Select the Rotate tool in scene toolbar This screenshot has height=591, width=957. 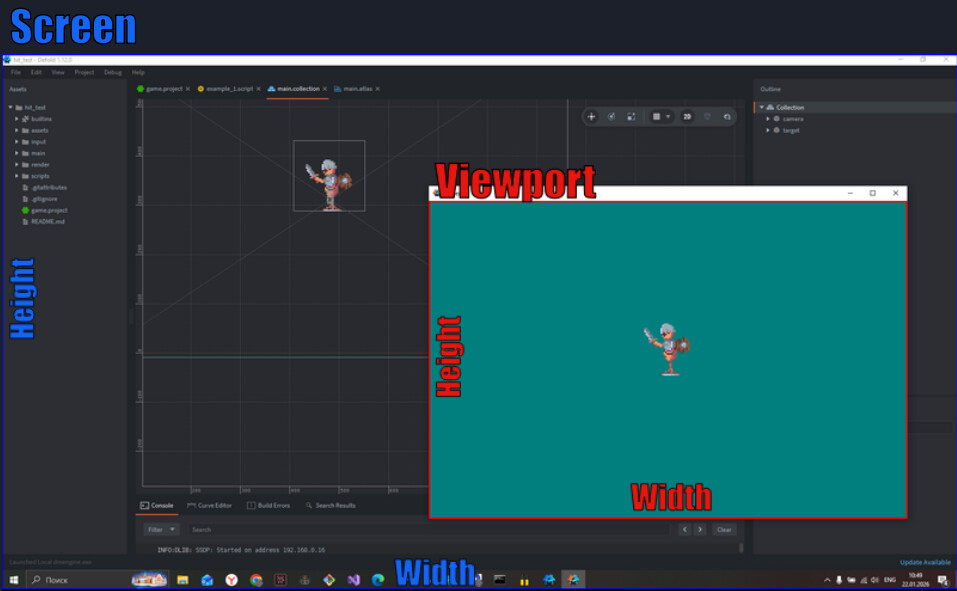[x=611, y=117]
